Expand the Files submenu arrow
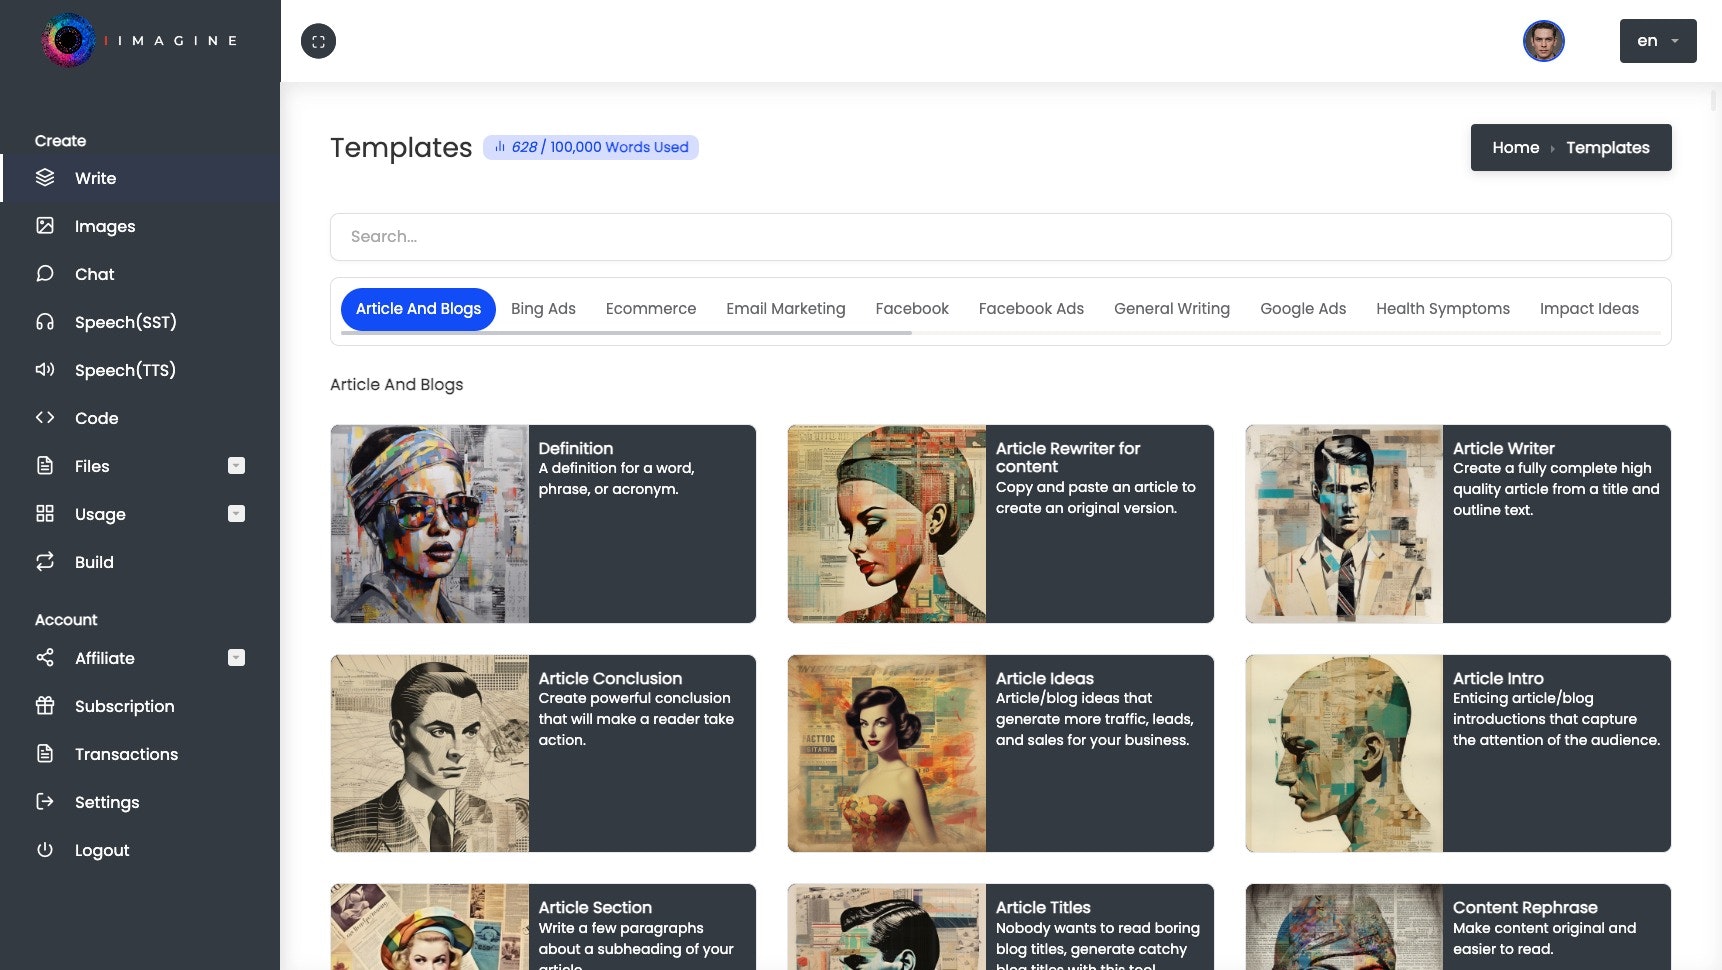Screen dimensions: 1722x970 click(236, 466)
